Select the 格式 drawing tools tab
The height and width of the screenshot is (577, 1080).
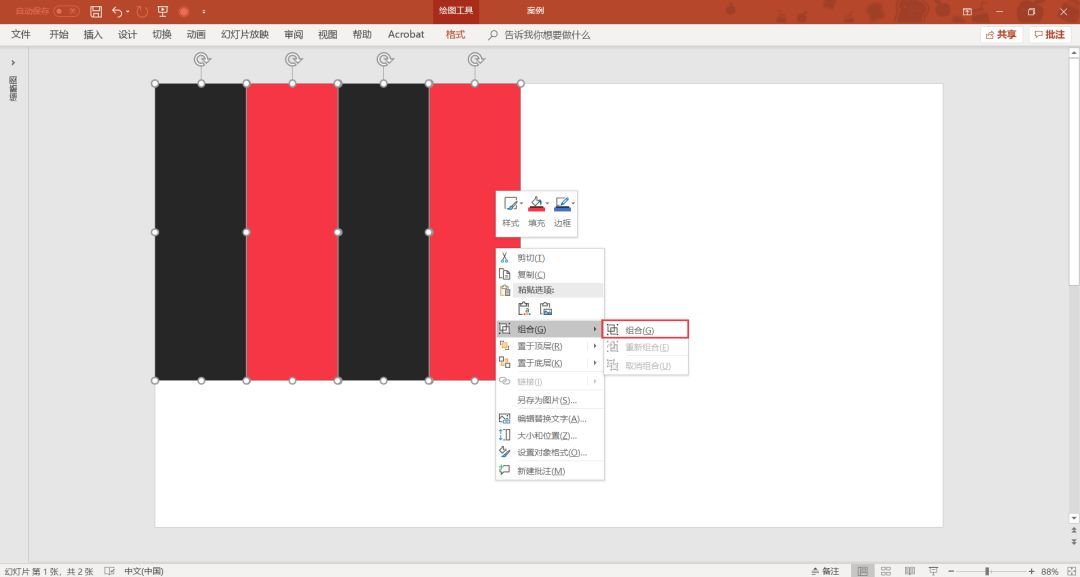click(x=455, y=34)
